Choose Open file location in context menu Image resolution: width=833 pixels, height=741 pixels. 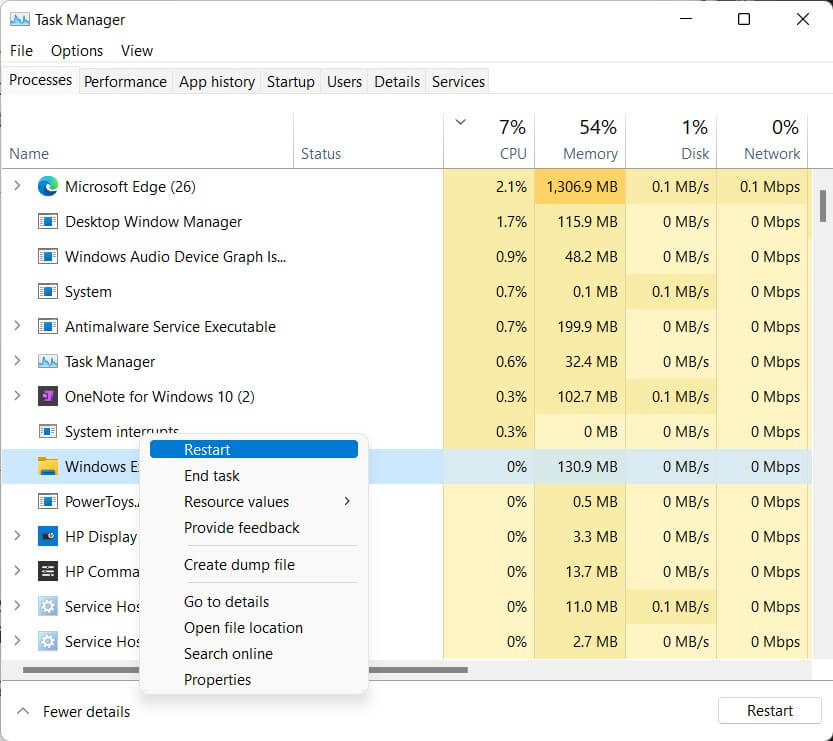point(254,627)
